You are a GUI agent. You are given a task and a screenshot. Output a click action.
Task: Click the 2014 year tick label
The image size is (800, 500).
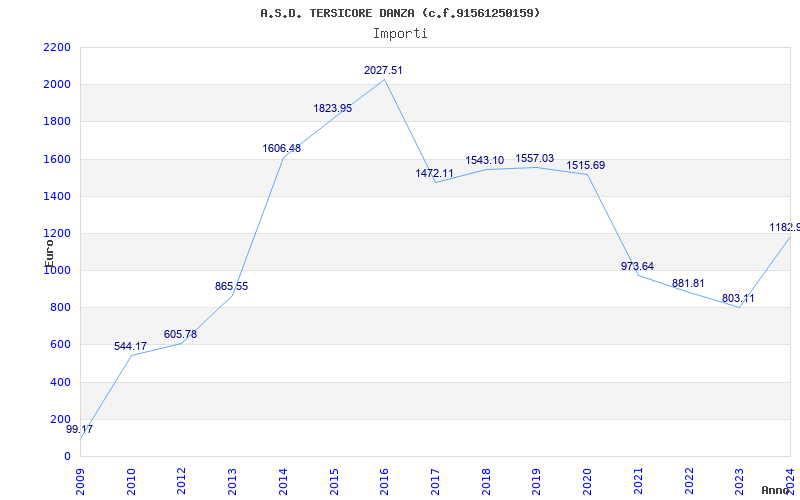(283, 482)
